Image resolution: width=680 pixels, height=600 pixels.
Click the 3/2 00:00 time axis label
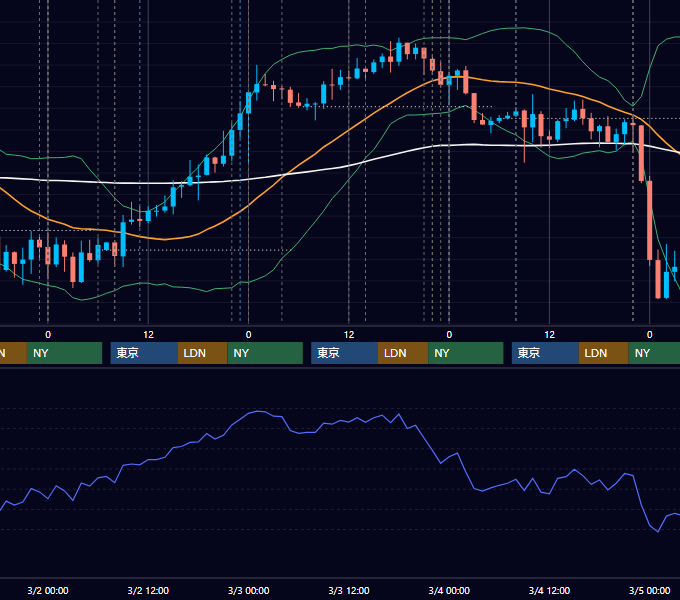tap(48, 590)
